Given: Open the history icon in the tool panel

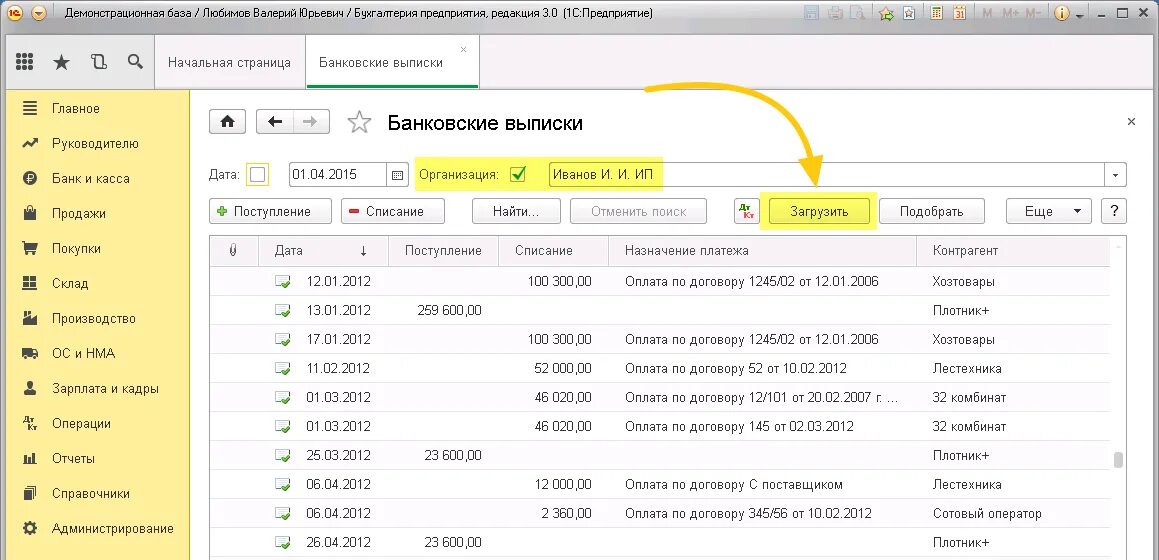Looking at the screenshot, I should click(x=98, y=62).
